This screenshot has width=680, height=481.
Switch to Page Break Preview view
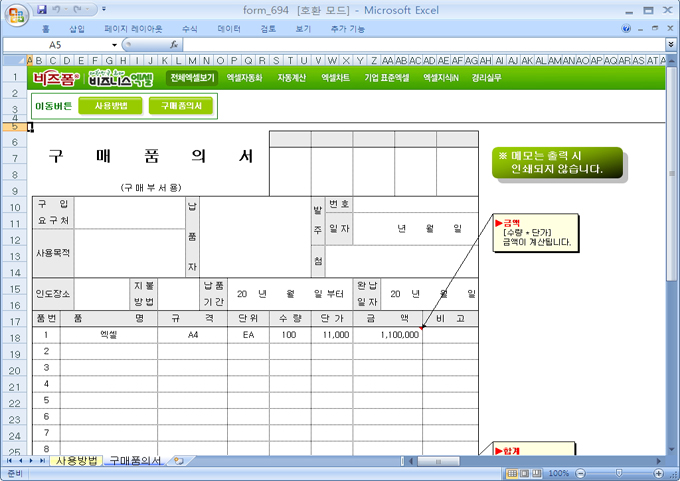click(539, 473)
